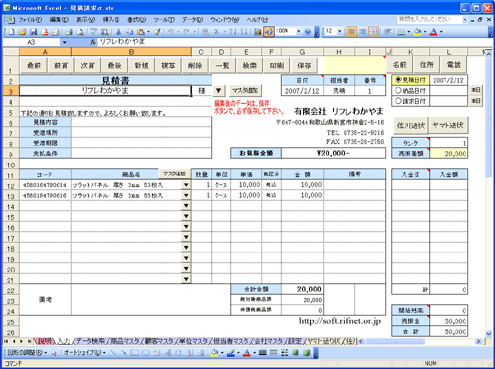Click the Format Painter brush icon
The height and width of the screenshot is (369, 495).
pos(157,32)
